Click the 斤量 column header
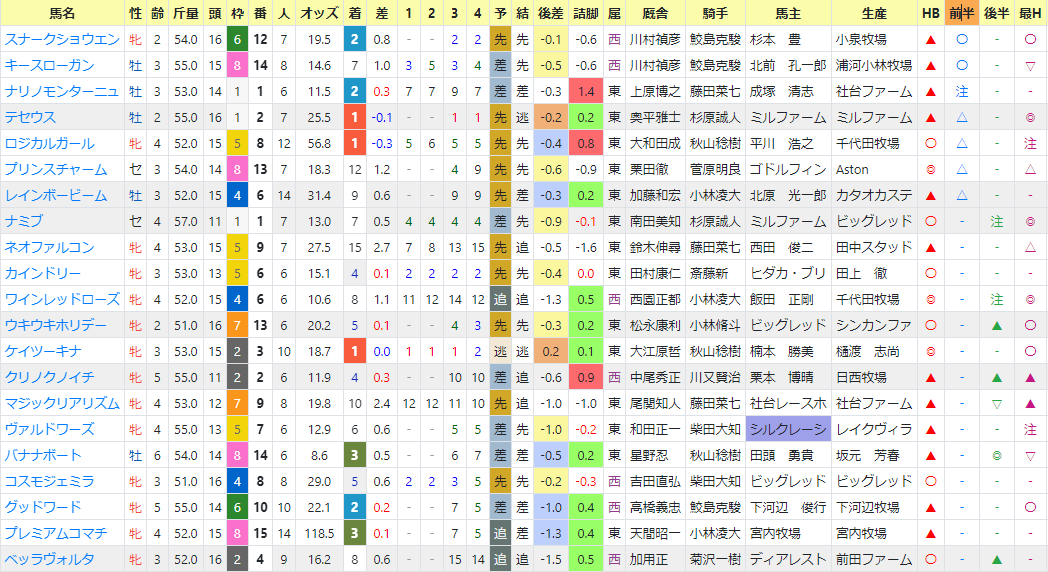Screen dimensions: 1048x572 (x=186, y=13)
